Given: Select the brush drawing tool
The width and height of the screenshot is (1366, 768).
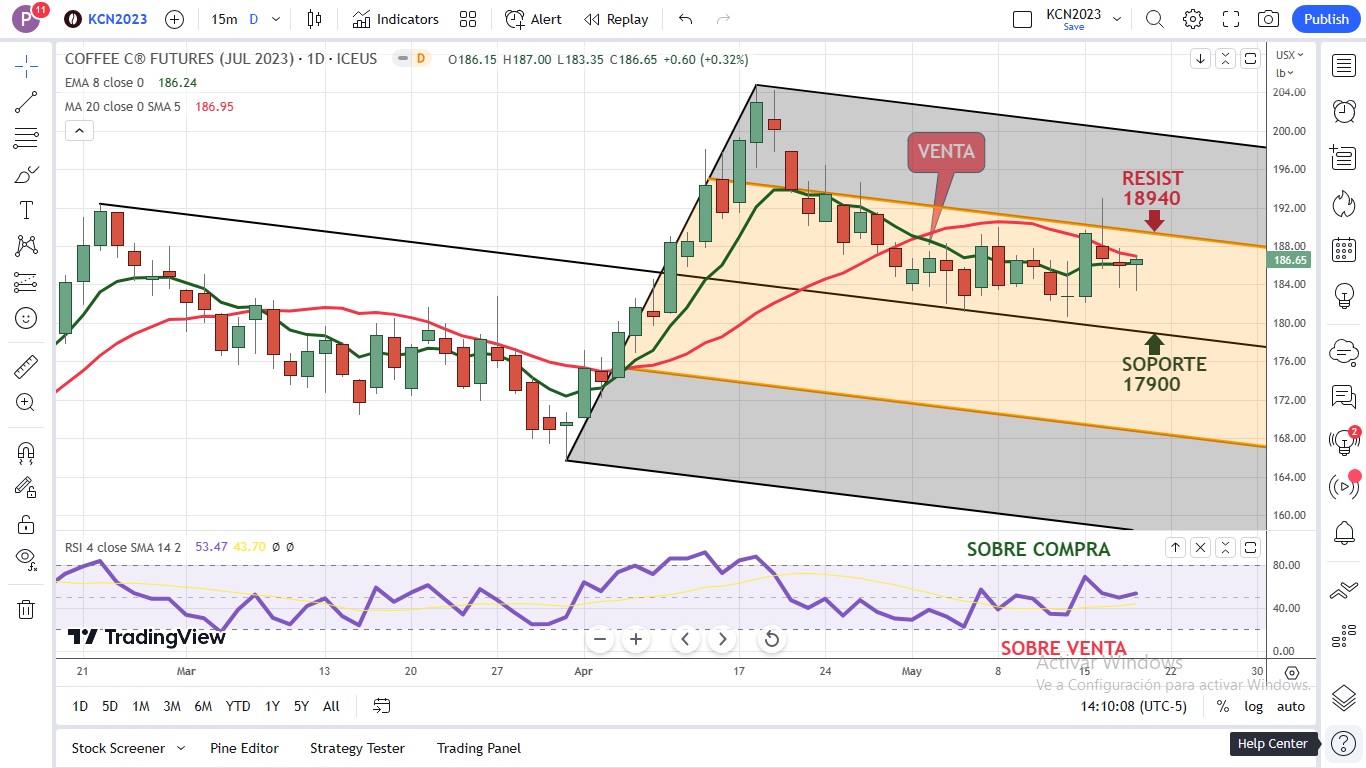Looking at the screenshot, I should [26, 174].
